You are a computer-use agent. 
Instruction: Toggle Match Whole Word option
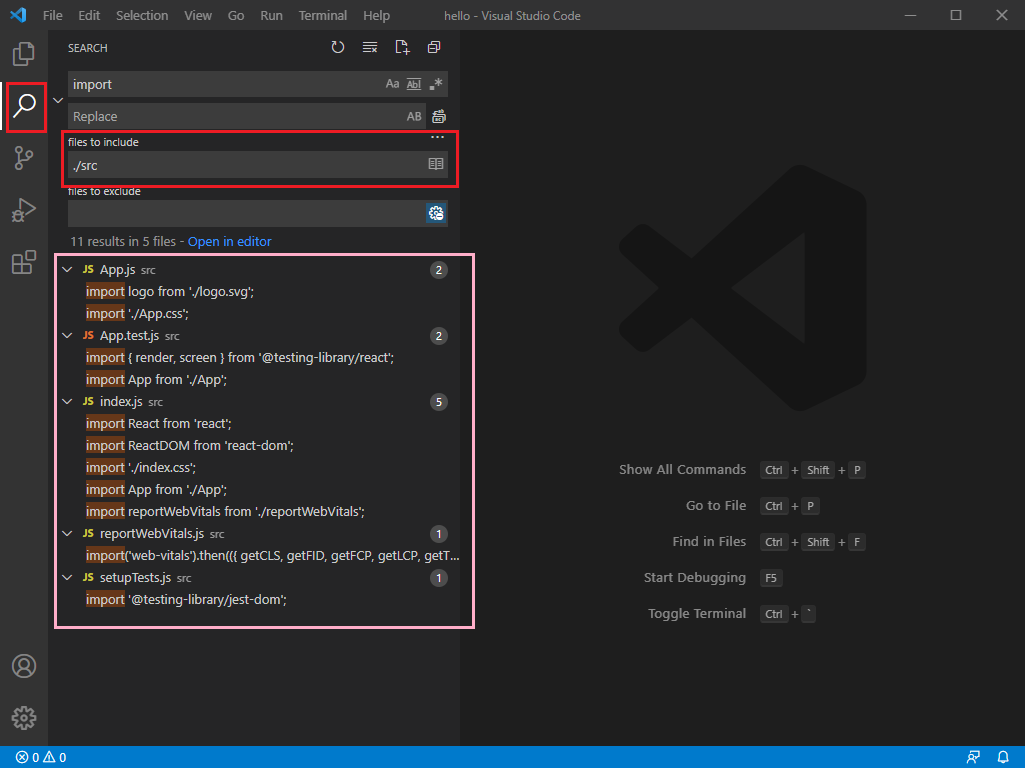pos(414,84)
